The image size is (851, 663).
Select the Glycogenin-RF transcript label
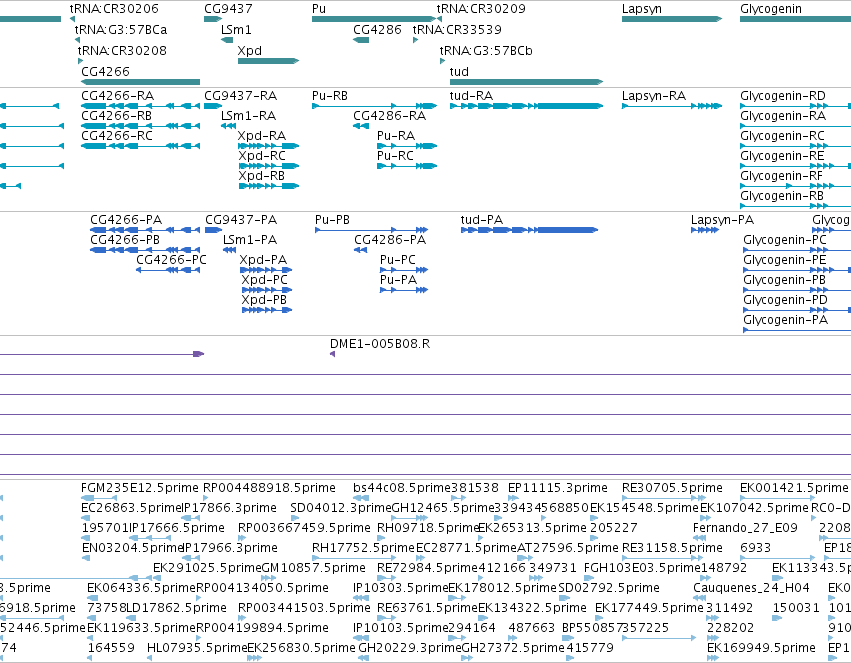[782, 176]
